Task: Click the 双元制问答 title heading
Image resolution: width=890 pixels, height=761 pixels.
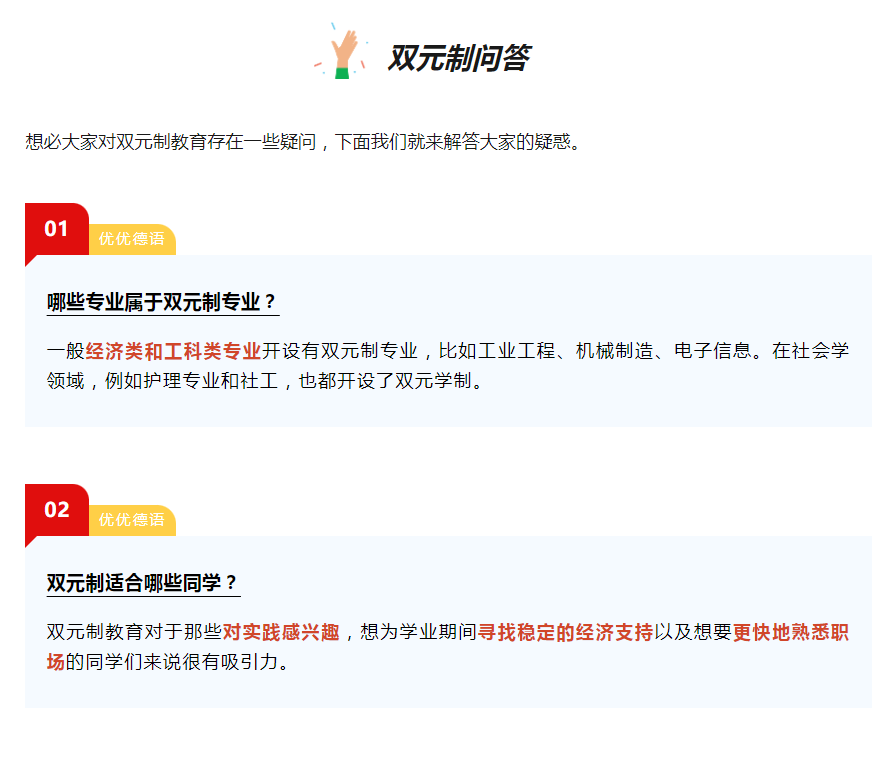Action: [459, 58]
